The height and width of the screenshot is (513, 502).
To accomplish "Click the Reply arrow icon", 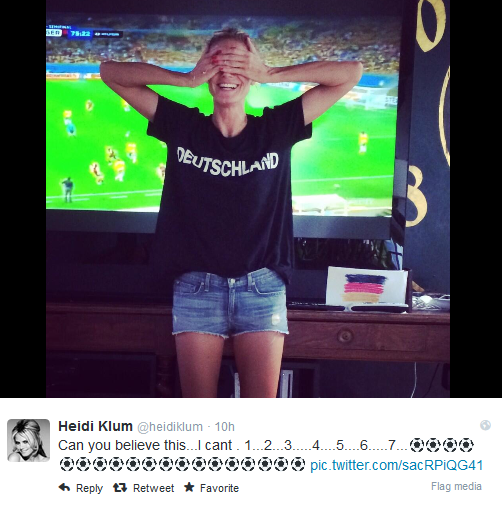I will 64,488.
